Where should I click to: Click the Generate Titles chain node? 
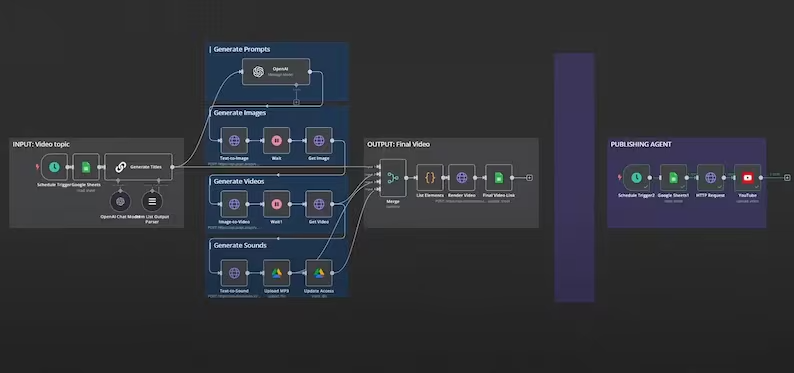point(138,167)
